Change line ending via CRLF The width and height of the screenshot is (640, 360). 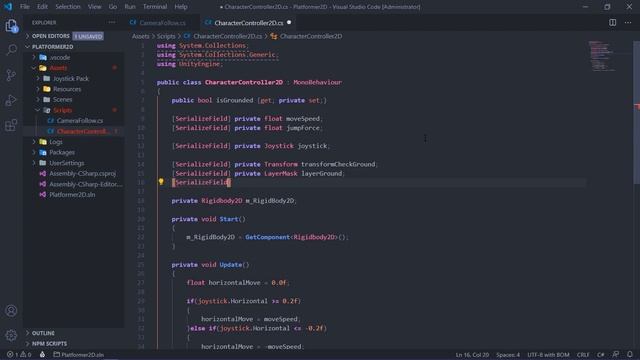click(583, 355)
